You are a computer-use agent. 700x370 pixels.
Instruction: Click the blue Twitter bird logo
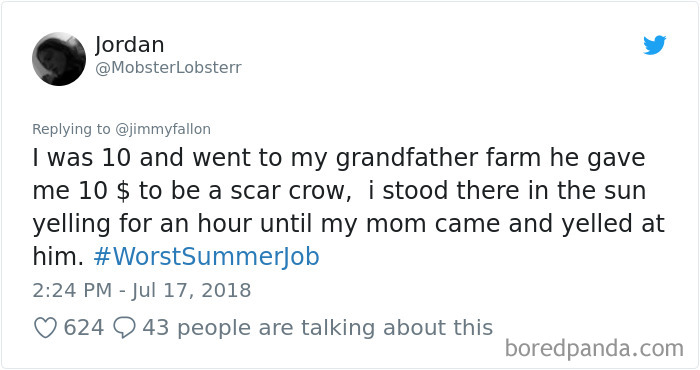654,45
